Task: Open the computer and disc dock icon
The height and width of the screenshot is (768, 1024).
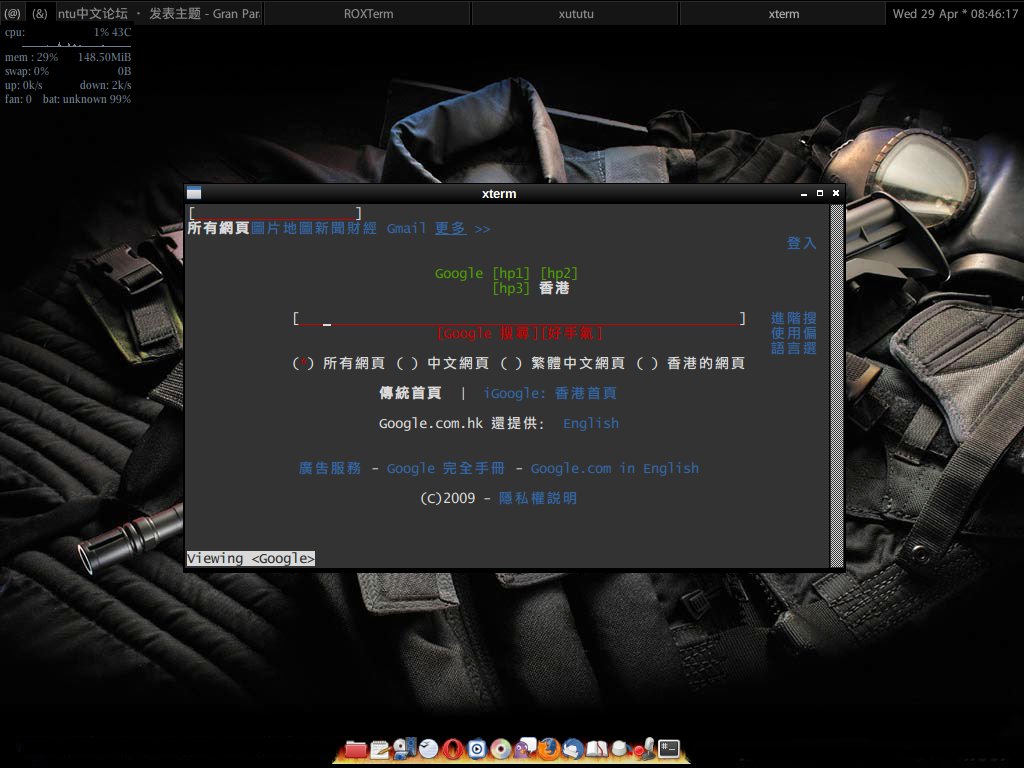Action: pos(404,748)
